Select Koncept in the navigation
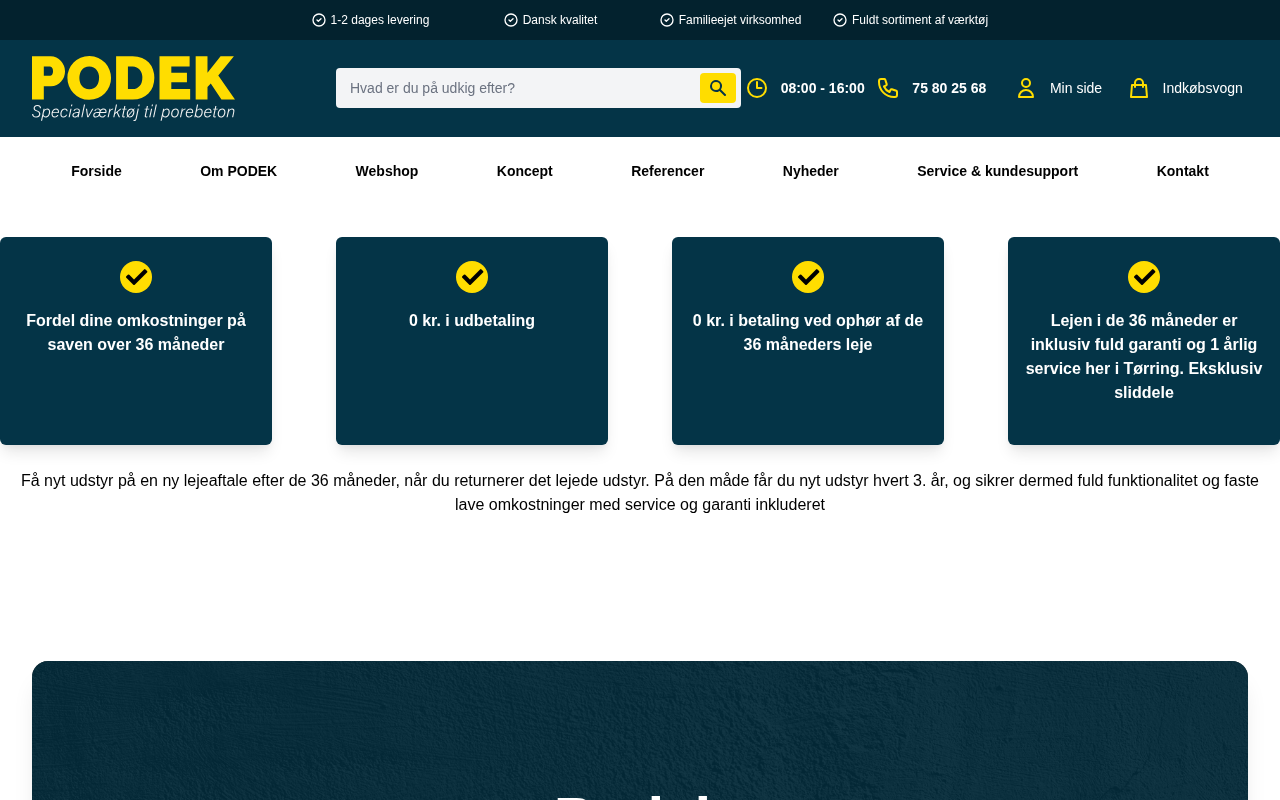1280x800 pixels. point(525,171)
